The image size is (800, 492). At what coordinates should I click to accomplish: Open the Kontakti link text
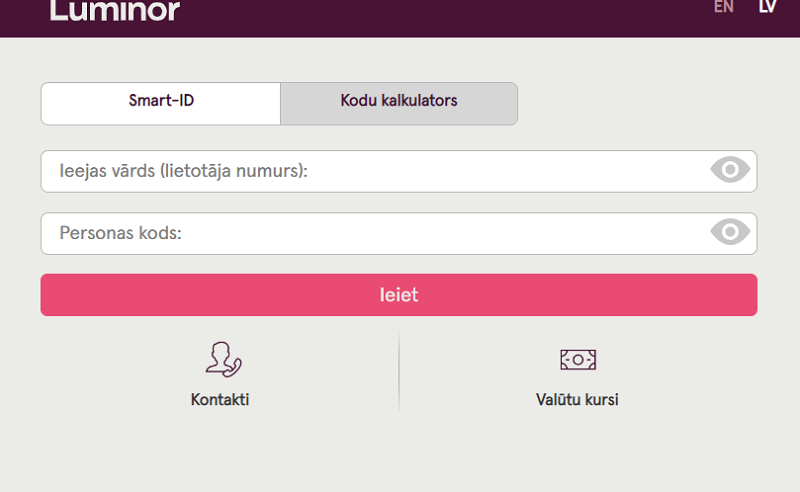[220, 399]
